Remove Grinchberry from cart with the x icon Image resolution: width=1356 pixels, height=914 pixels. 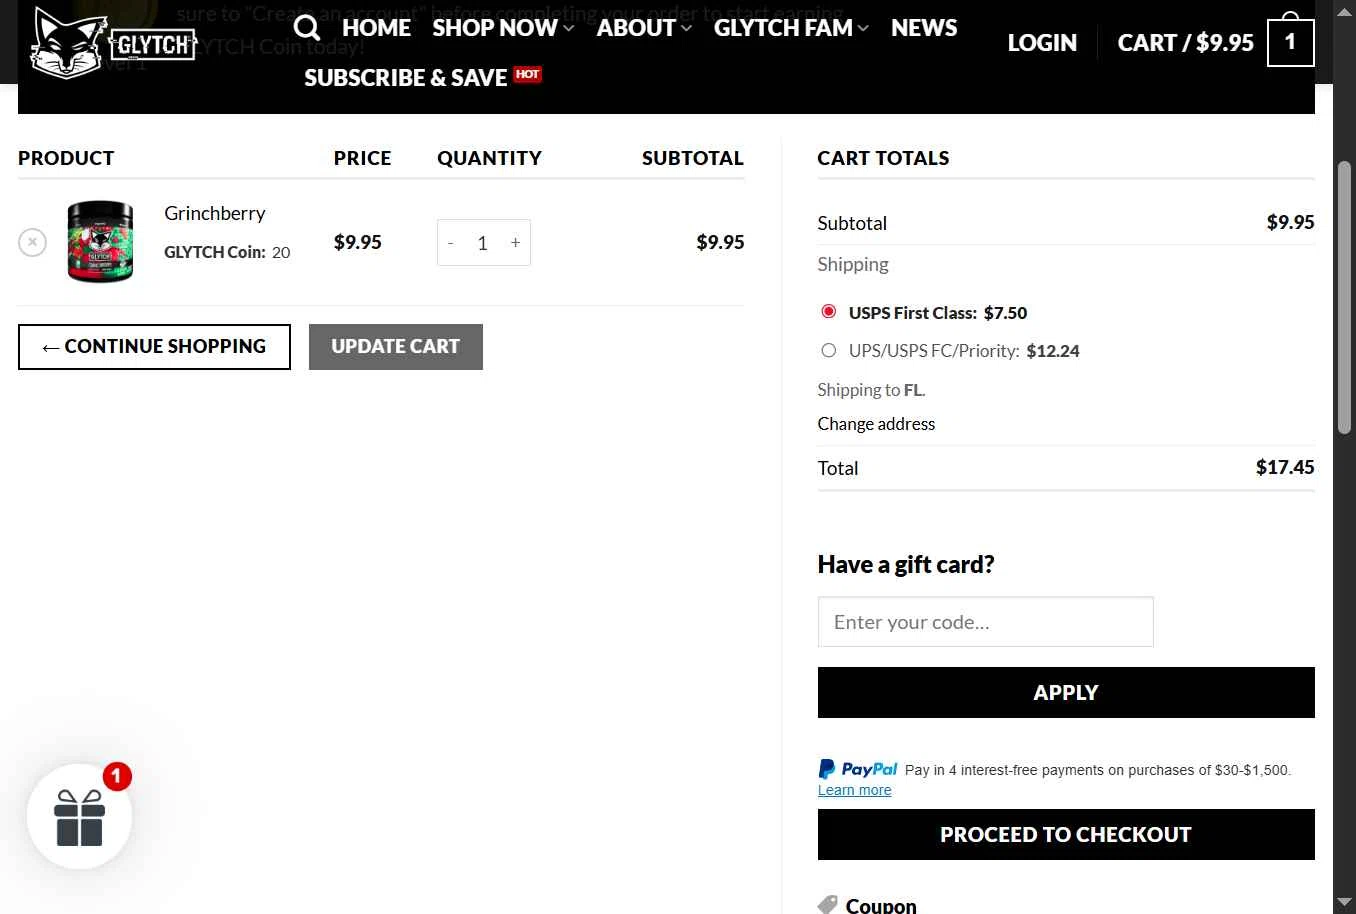[32, 242]
